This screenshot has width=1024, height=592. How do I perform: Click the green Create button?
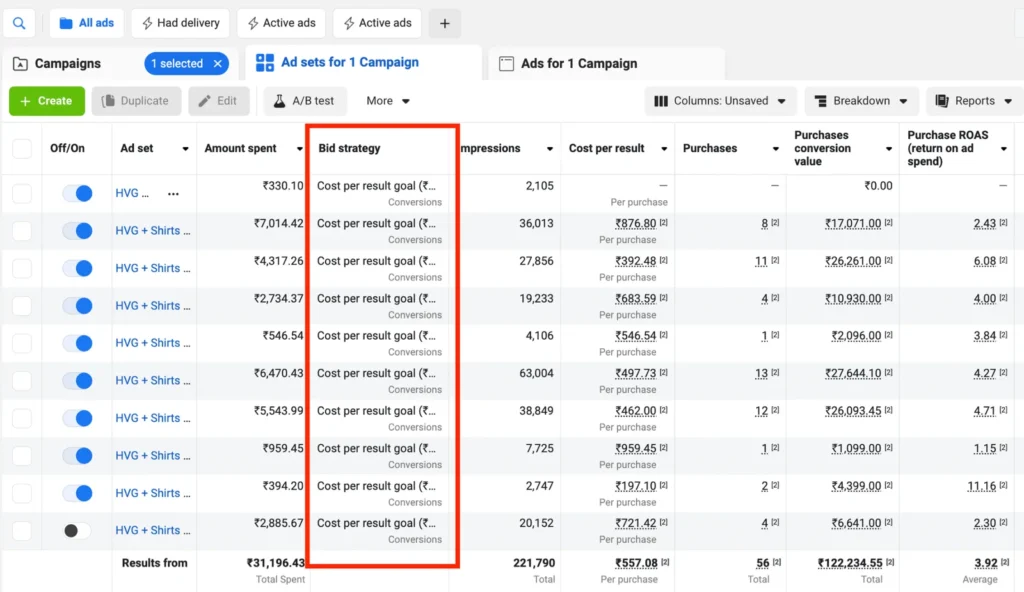[x=46, y=101]
